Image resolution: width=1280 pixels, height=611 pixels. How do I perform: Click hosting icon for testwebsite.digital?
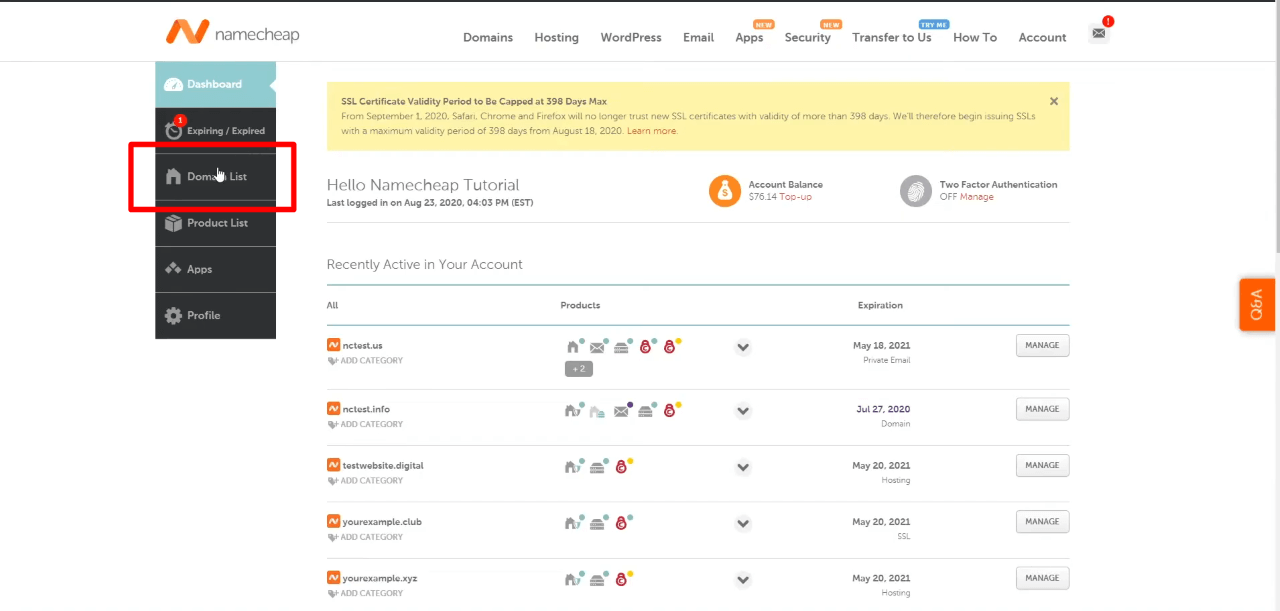[597, 466]
